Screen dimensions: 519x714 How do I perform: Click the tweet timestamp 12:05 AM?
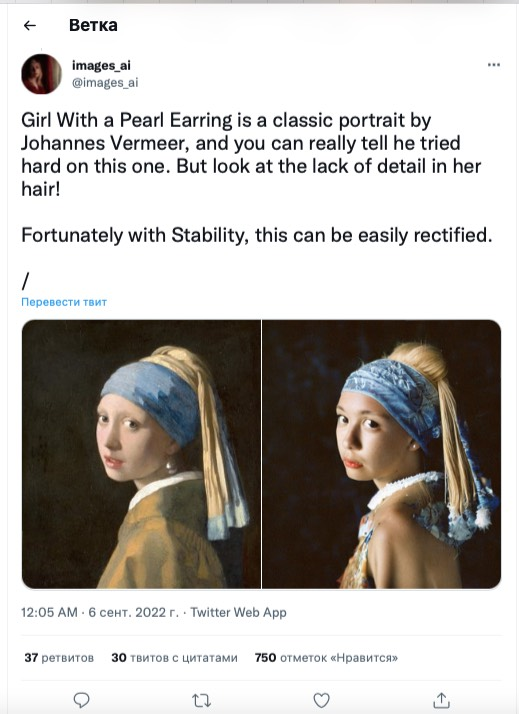coord(49,612)
